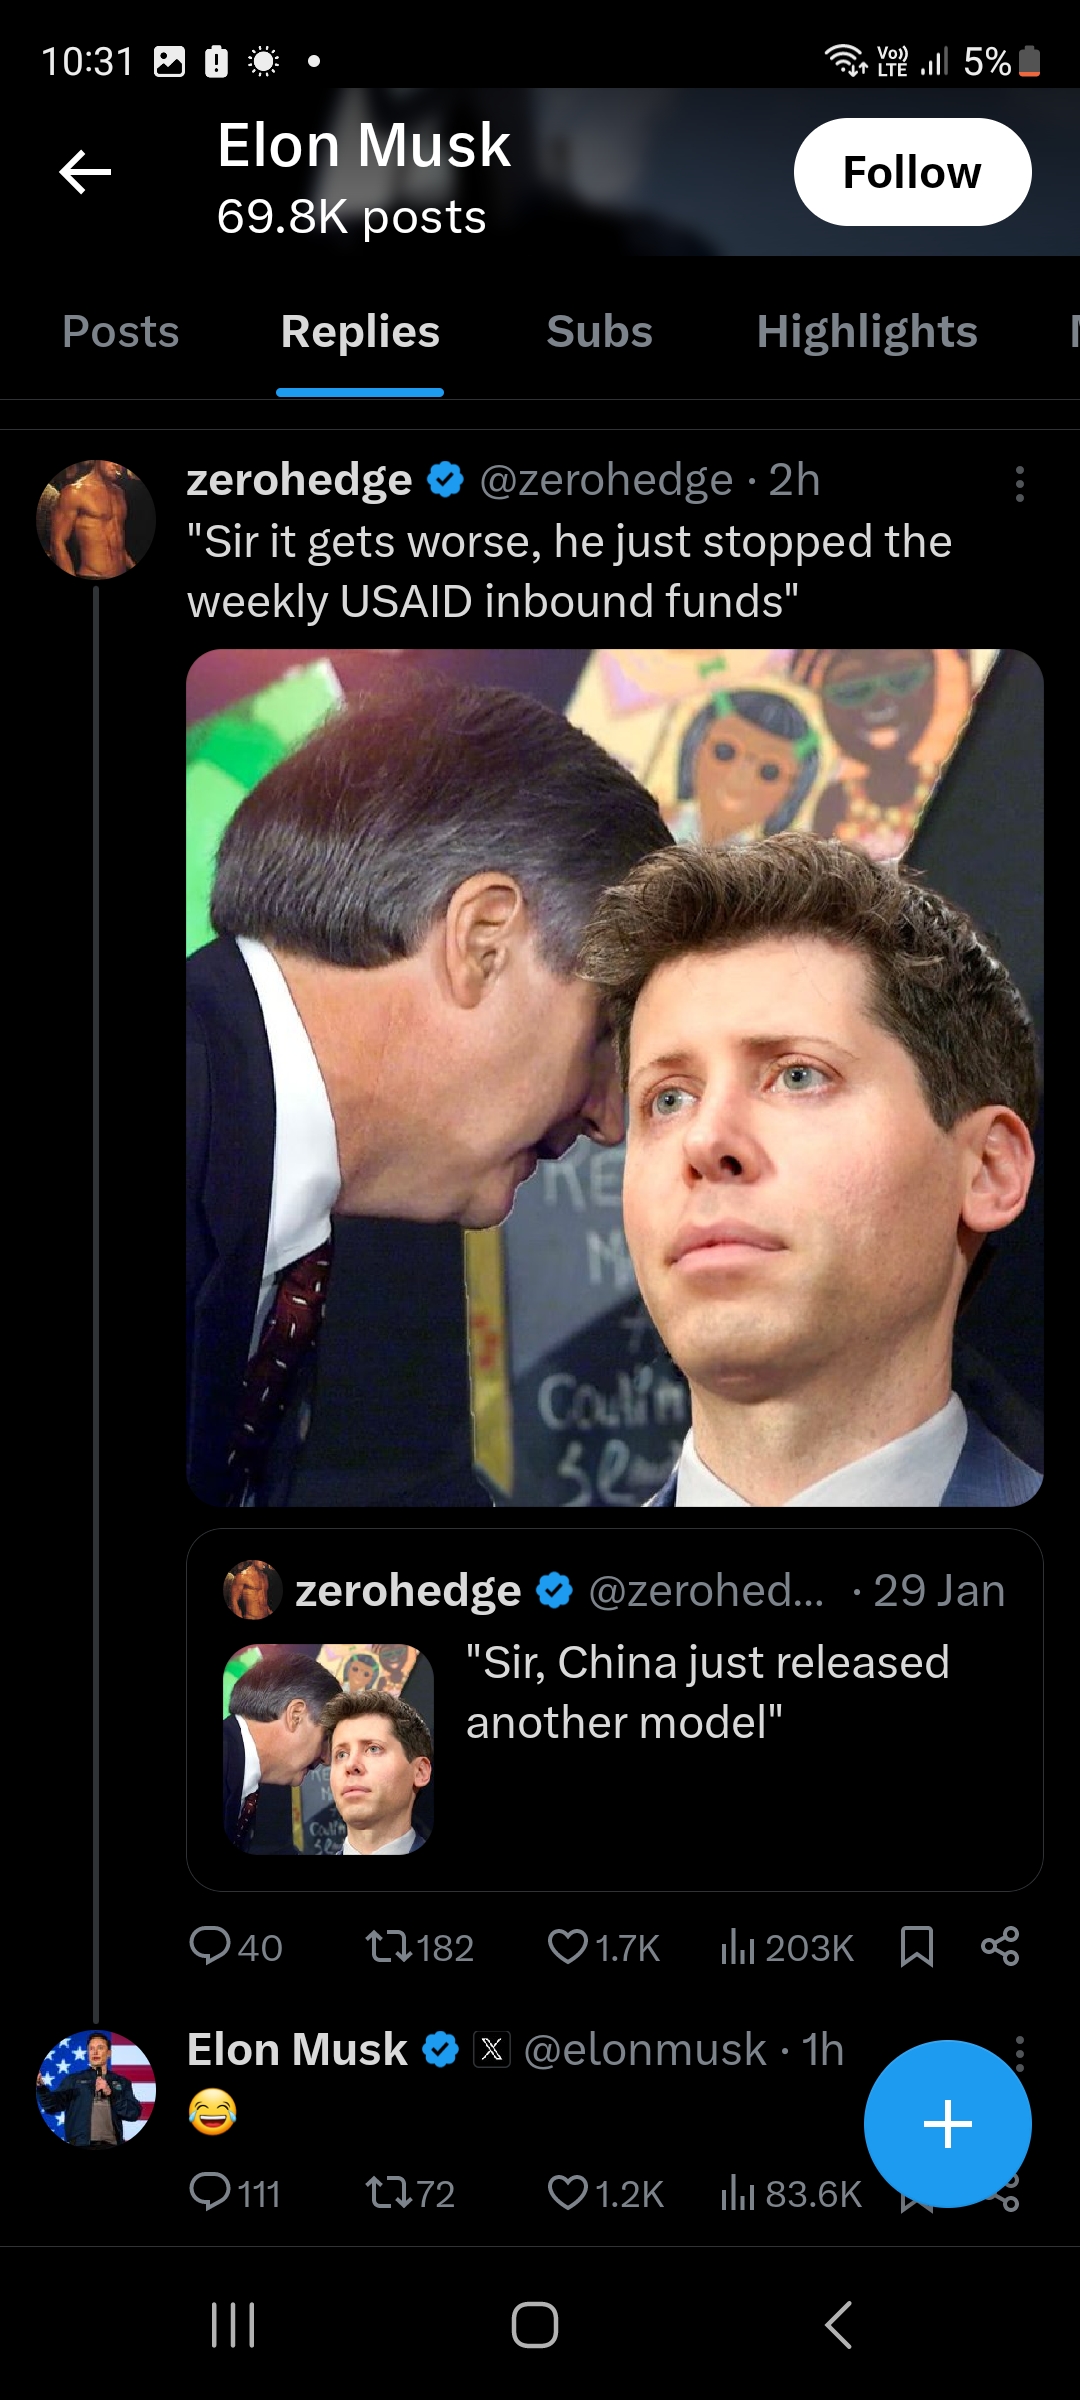This screenshot has height=2400, width=1080.
Task: Follow Elon Musk
Action: (x=912, y=172)
